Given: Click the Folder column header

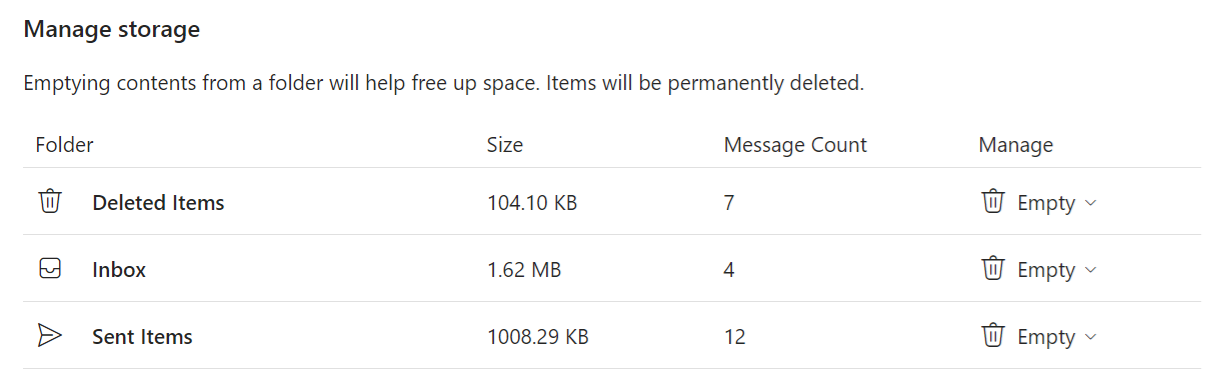Looking at the screenshot, I should 64,145.
